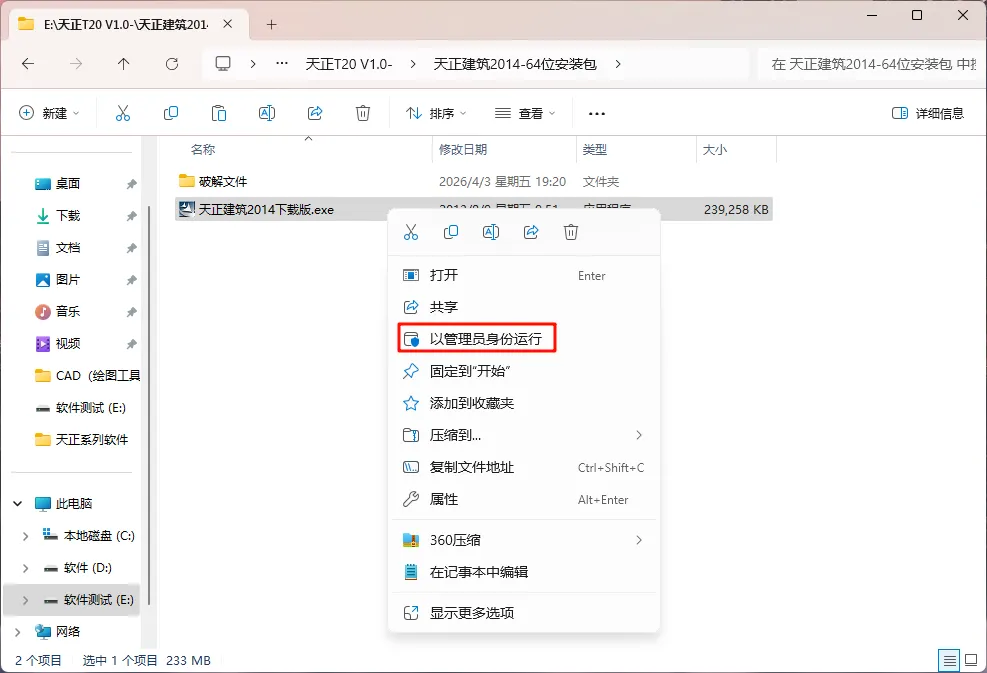Go back with the back arrow

coord(28,64)
